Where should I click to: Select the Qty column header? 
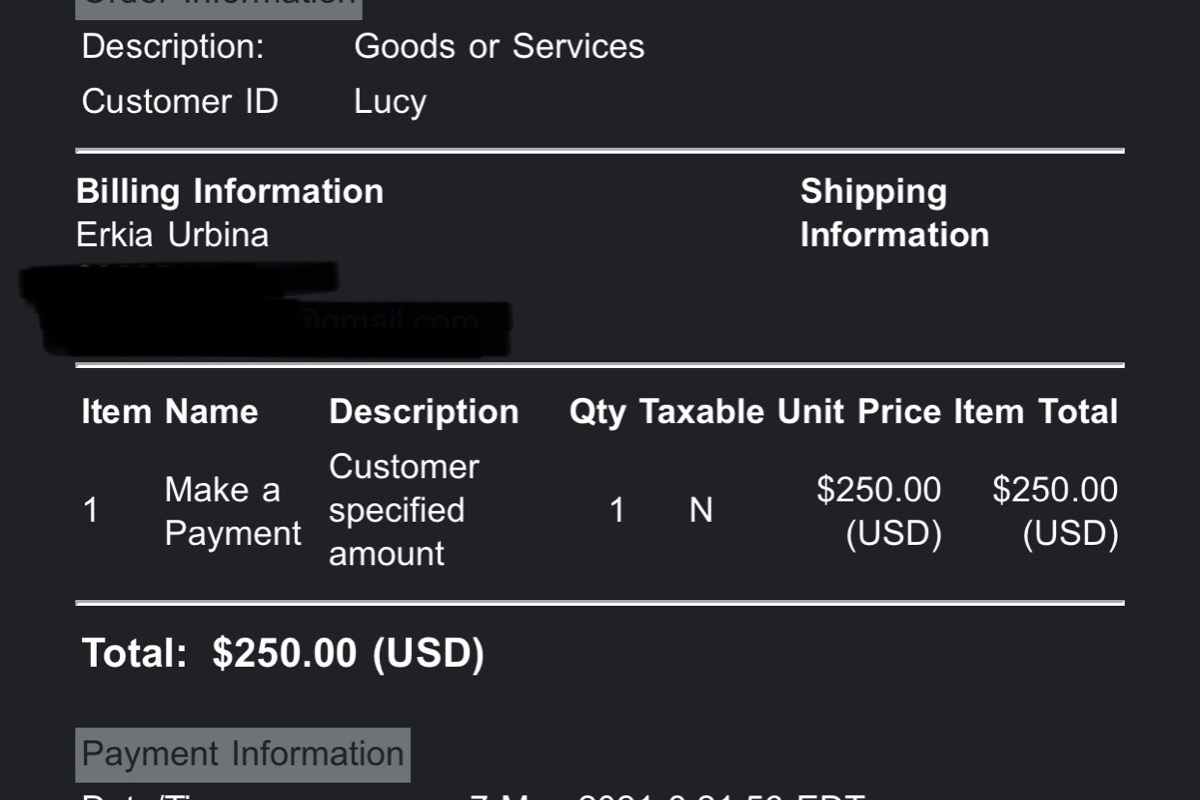click(x=597, y=412)
